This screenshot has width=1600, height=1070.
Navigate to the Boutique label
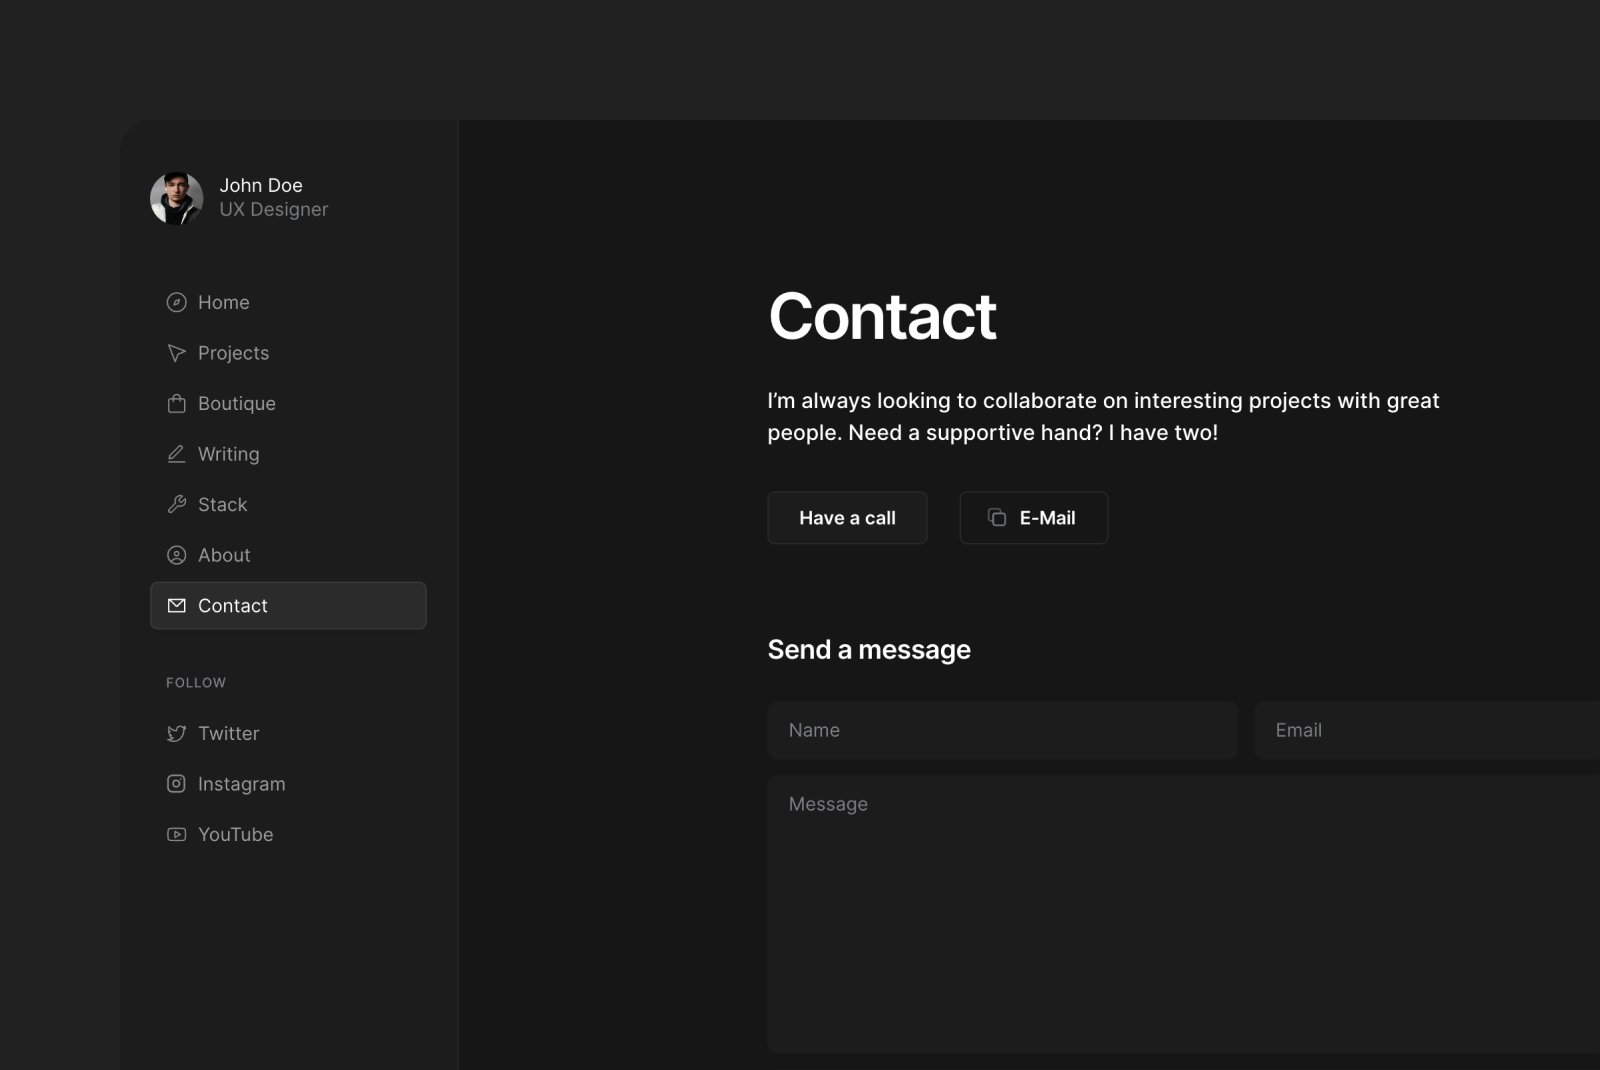[237, 403]
